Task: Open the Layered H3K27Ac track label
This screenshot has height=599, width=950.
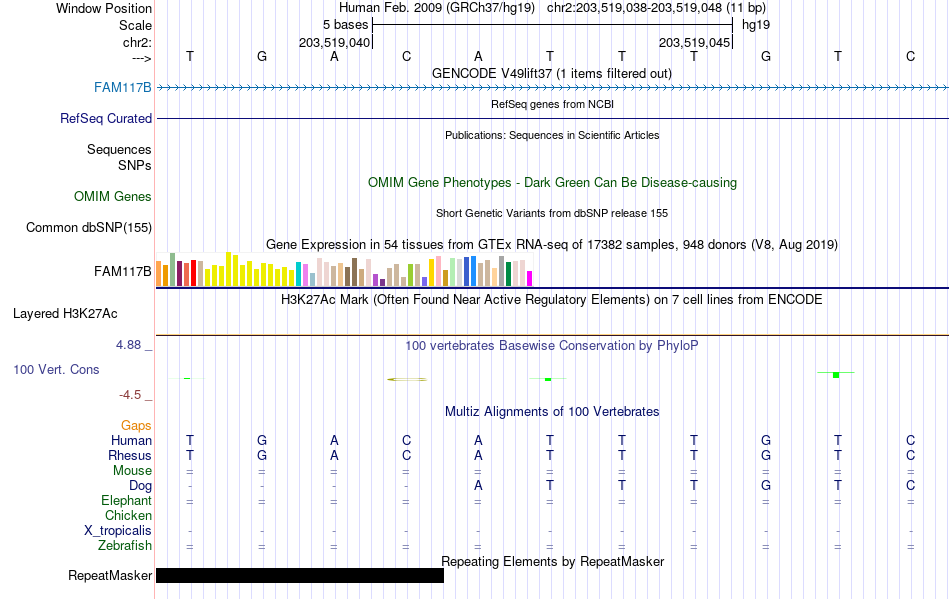Action: 65,314
